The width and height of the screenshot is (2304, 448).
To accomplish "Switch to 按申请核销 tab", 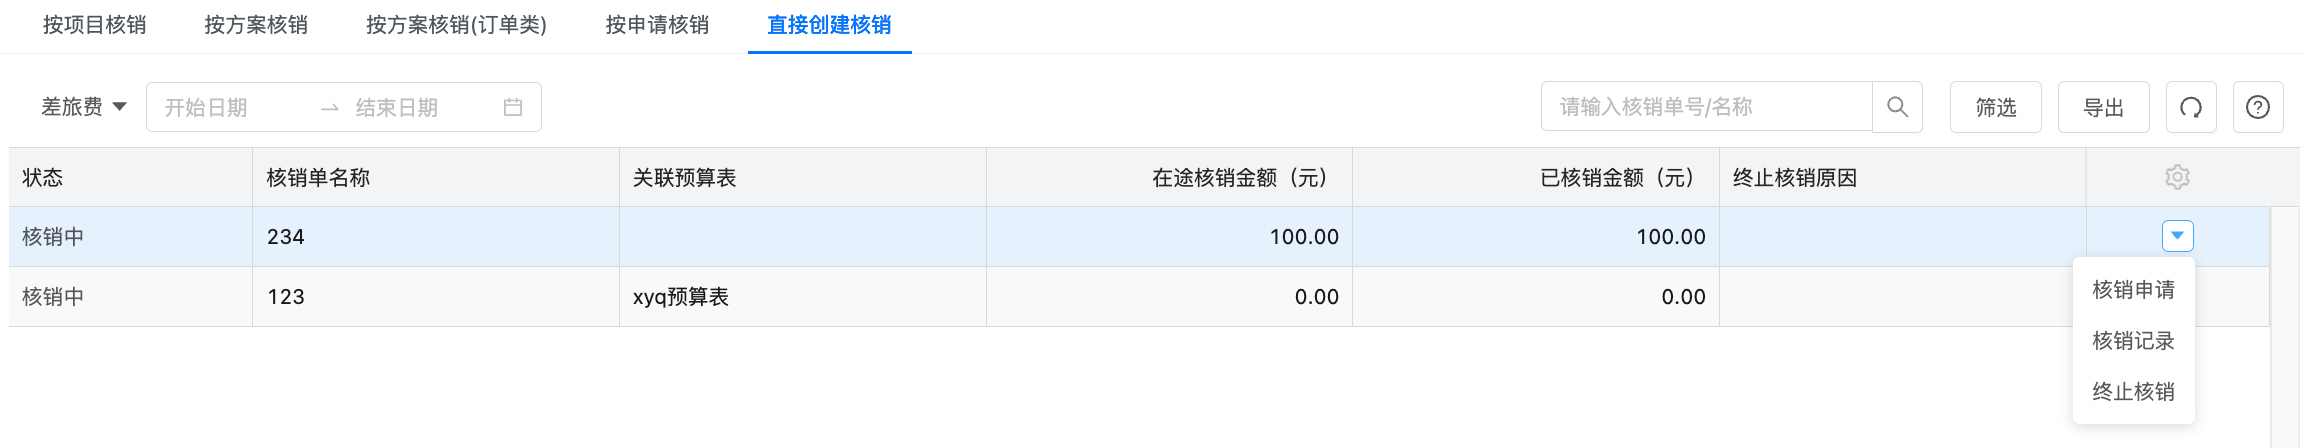I will (657, 25).
